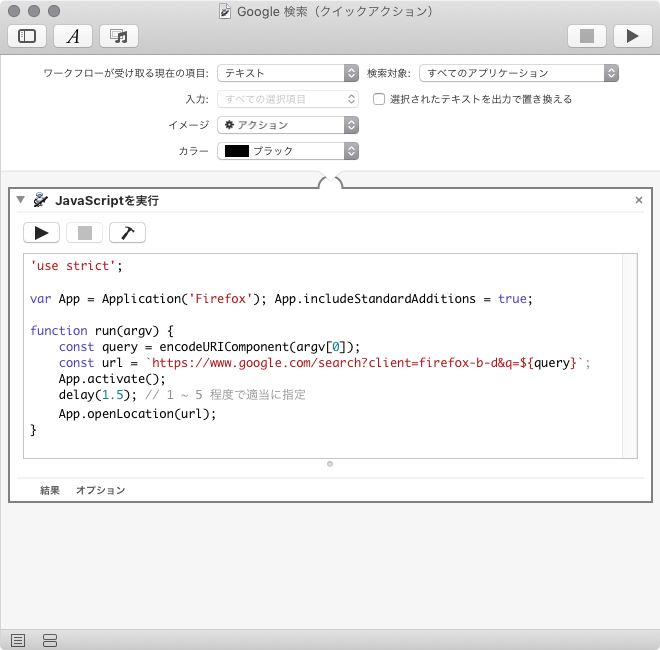The width and height of the screenshot is (660, 650).
Task: Collapse the JavaScriptを実行 action disclosure triangle
Action: (x=21, y=201)
